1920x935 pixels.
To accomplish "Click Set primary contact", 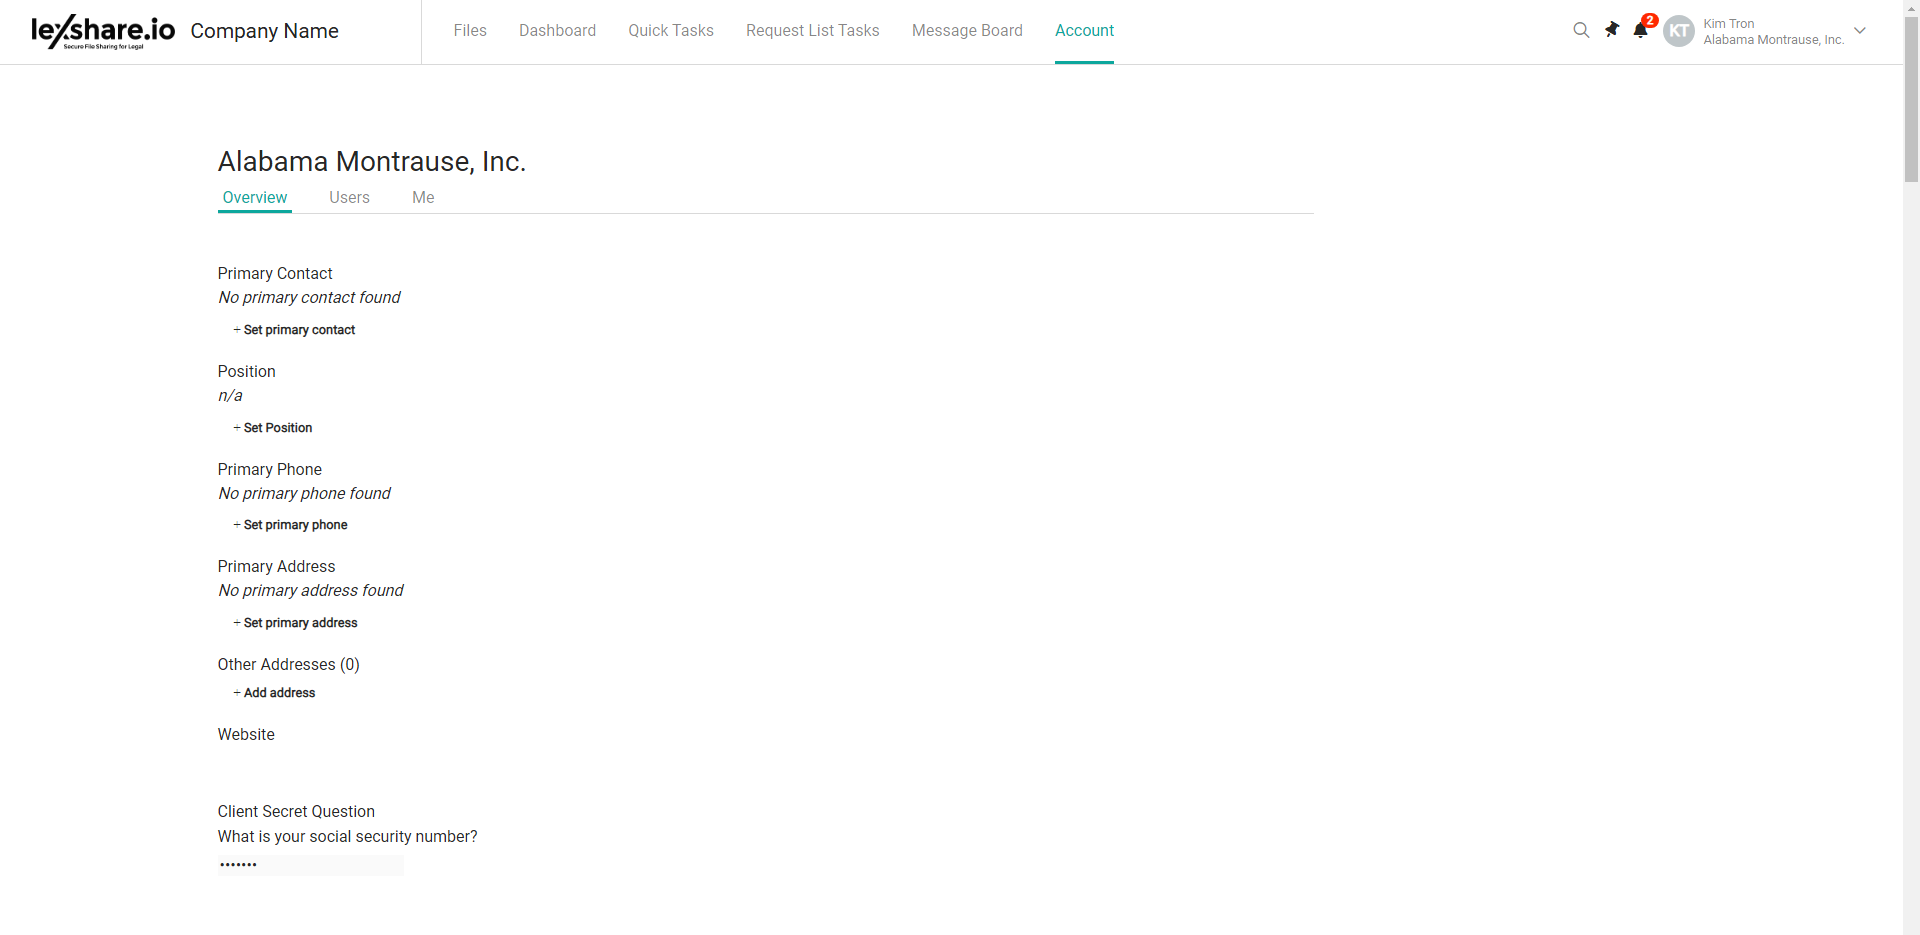I will tap(298, 330).
